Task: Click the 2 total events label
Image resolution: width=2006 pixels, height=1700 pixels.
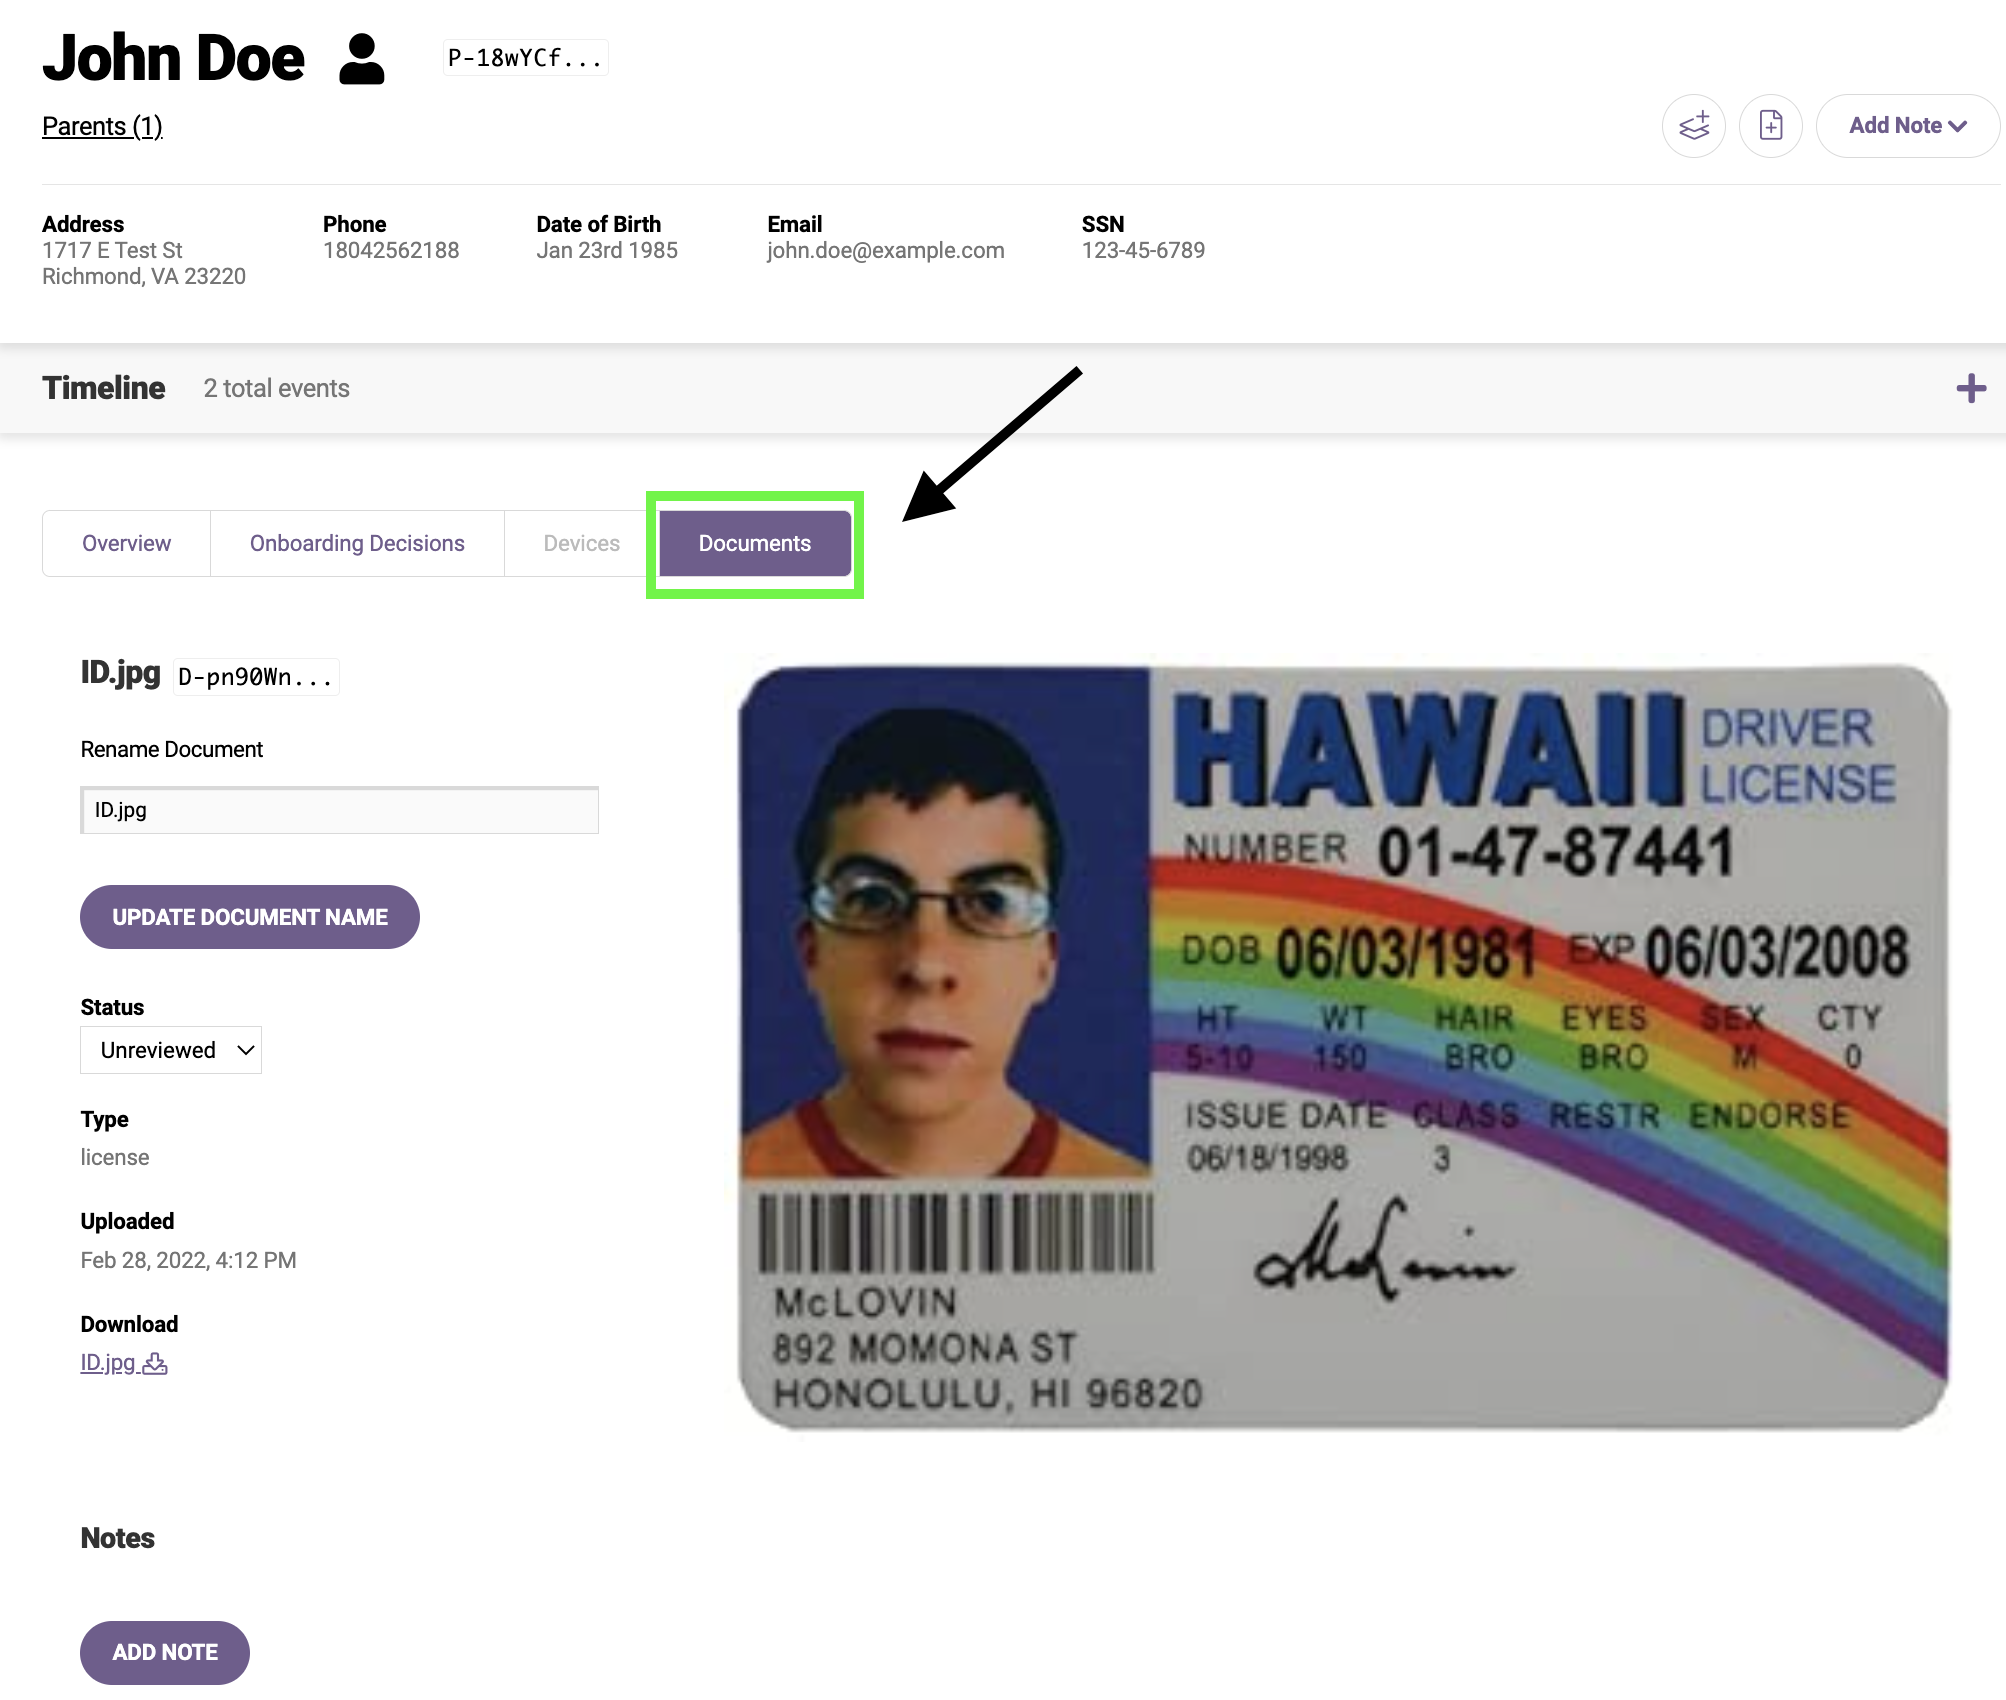Action: pyautogui.click(x=277, y=388)
